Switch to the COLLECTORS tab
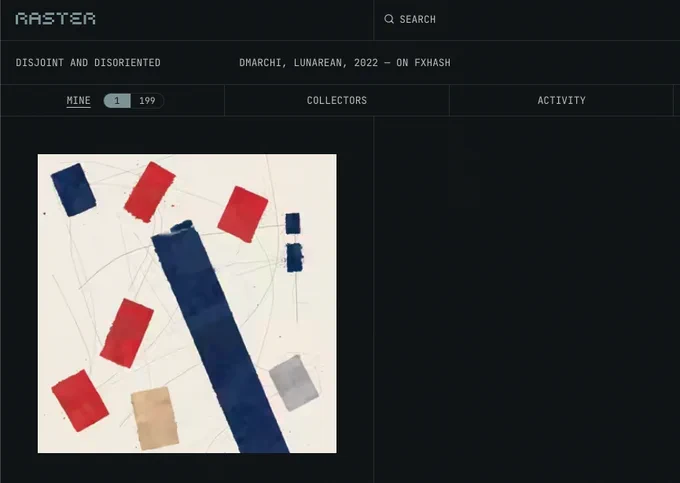 (x=337, y=101)
